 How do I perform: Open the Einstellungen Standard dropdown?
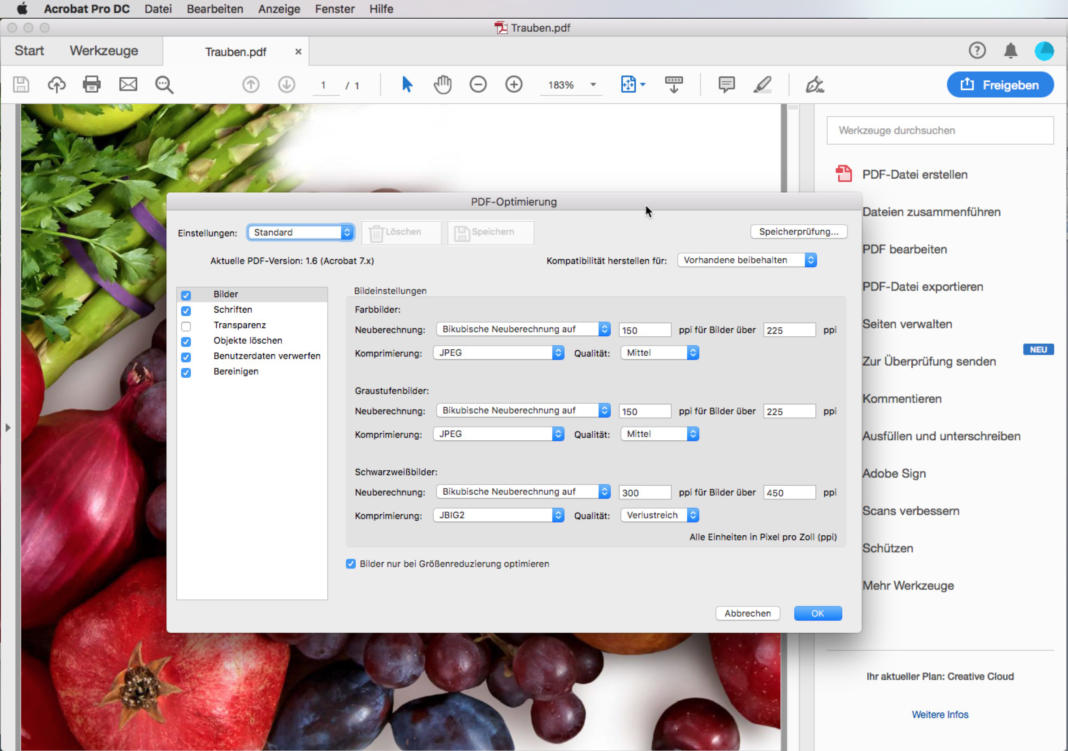pos(301,232)
